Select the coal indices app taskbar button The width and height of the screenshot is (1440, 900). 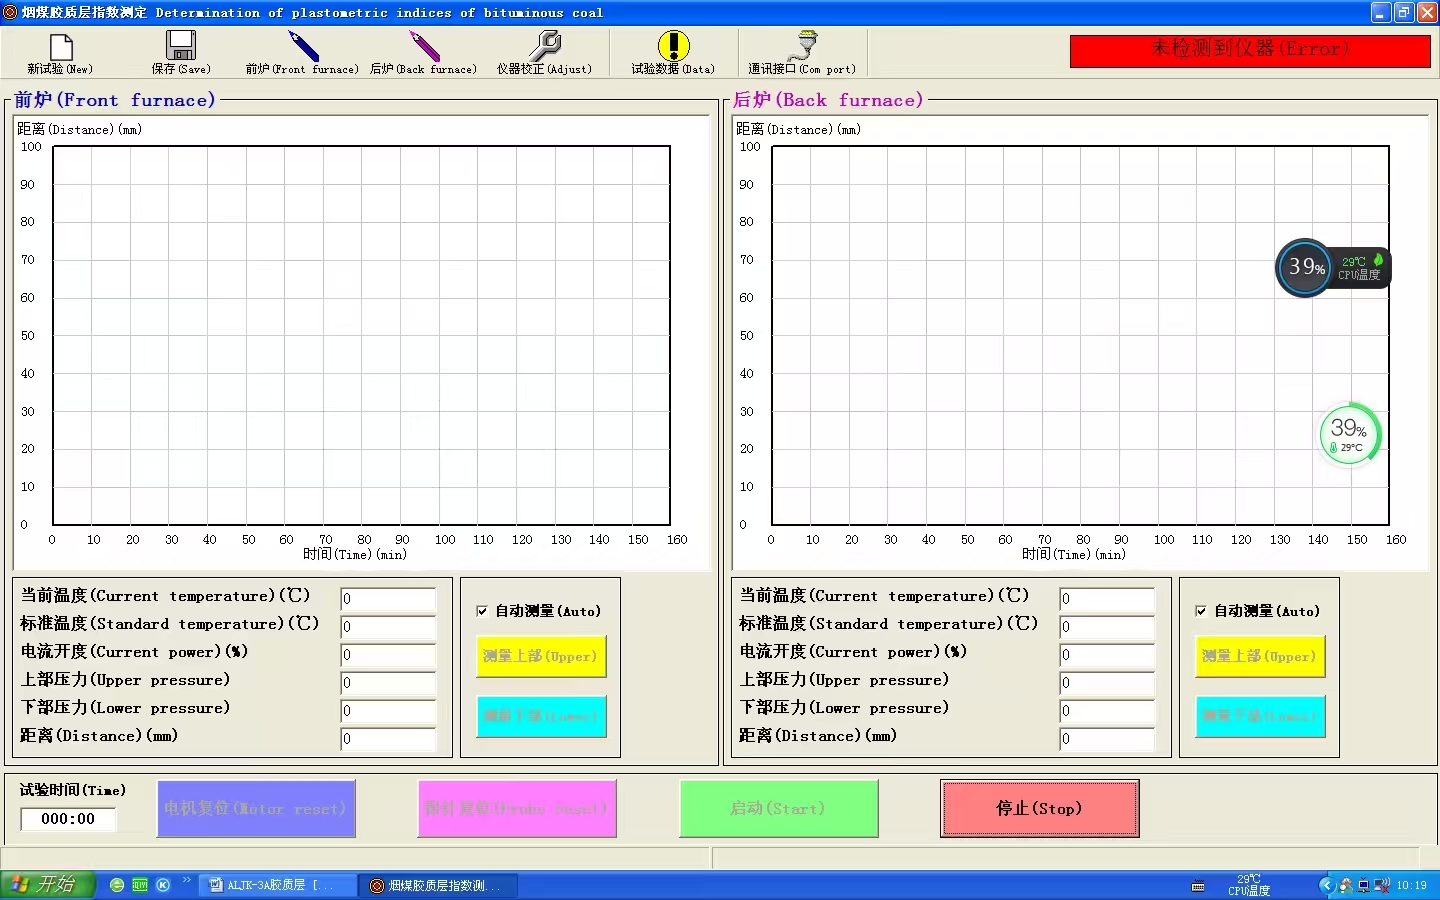coord(438,885)
